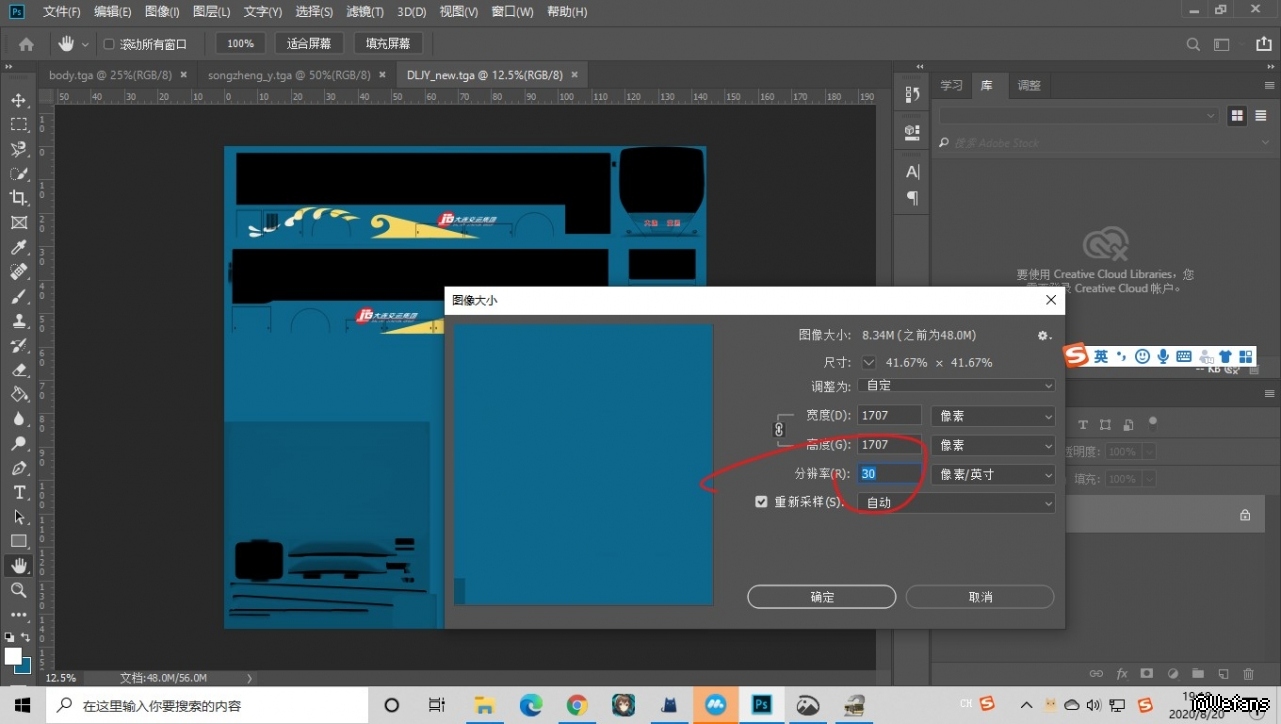This screenshot has width=1281, height=724.
Task: Select the Brush tool
Action: click(x=19, y=296)
